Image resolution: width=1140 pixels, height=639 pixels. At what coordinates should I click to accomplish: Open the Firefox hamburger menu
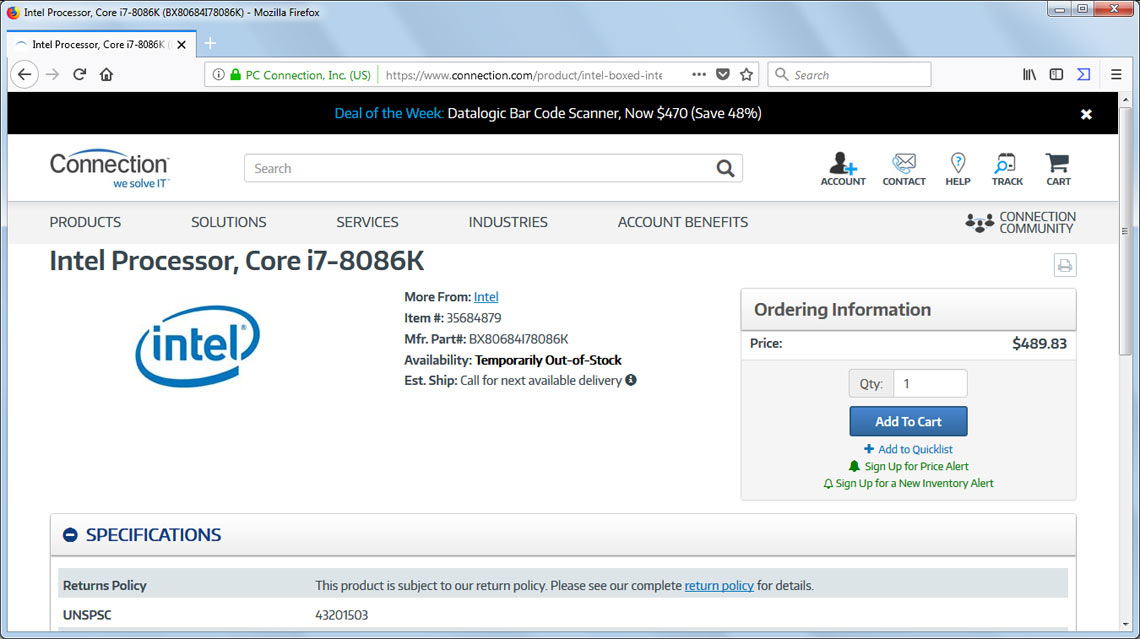point(1116,74)
